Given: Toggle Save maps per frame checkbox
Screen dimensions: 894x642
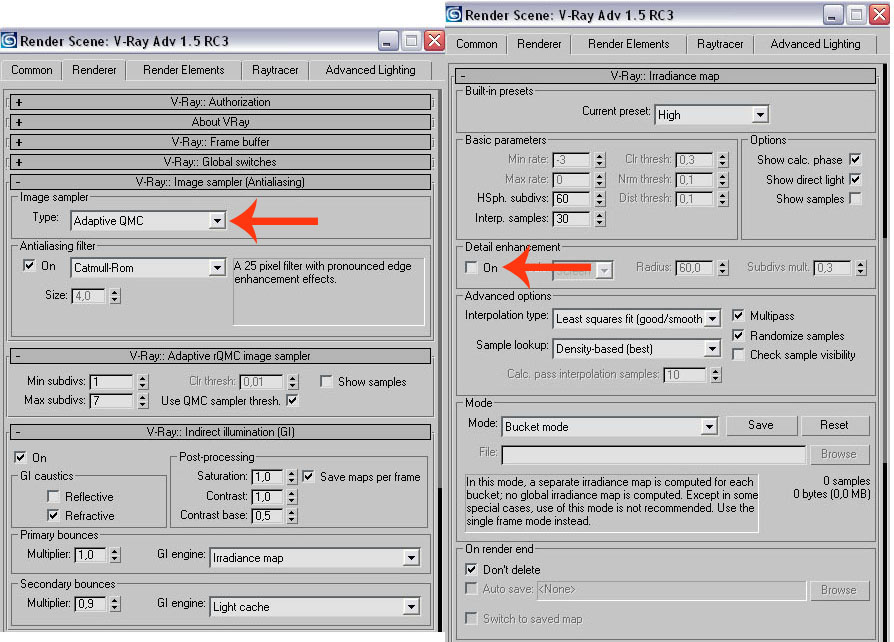Looking at the screenshot, I should [308, 476].
